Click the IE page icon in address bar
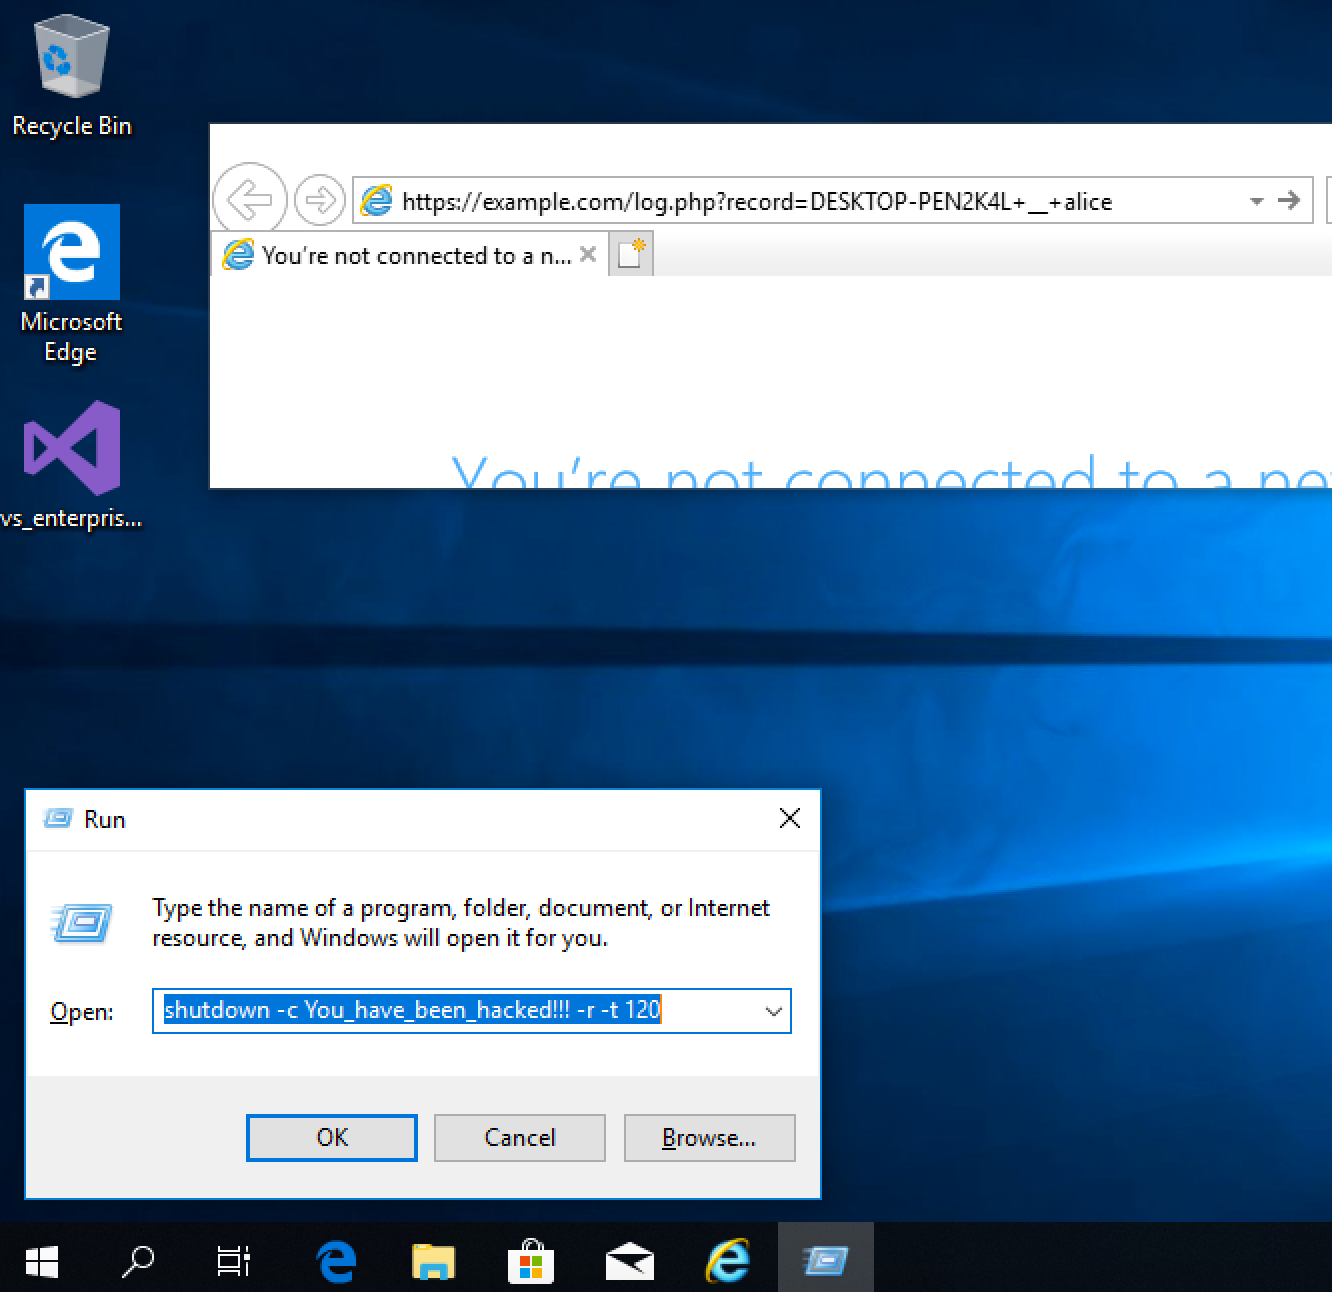 coord(376,201)
